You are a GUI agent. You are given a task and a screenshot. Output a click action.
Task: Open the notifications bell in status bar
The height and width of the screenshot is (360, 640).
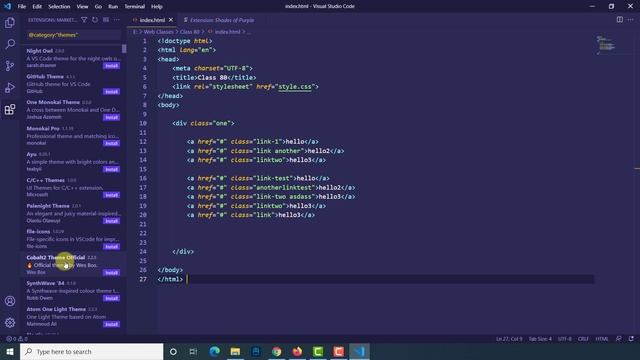pos(631,339)
